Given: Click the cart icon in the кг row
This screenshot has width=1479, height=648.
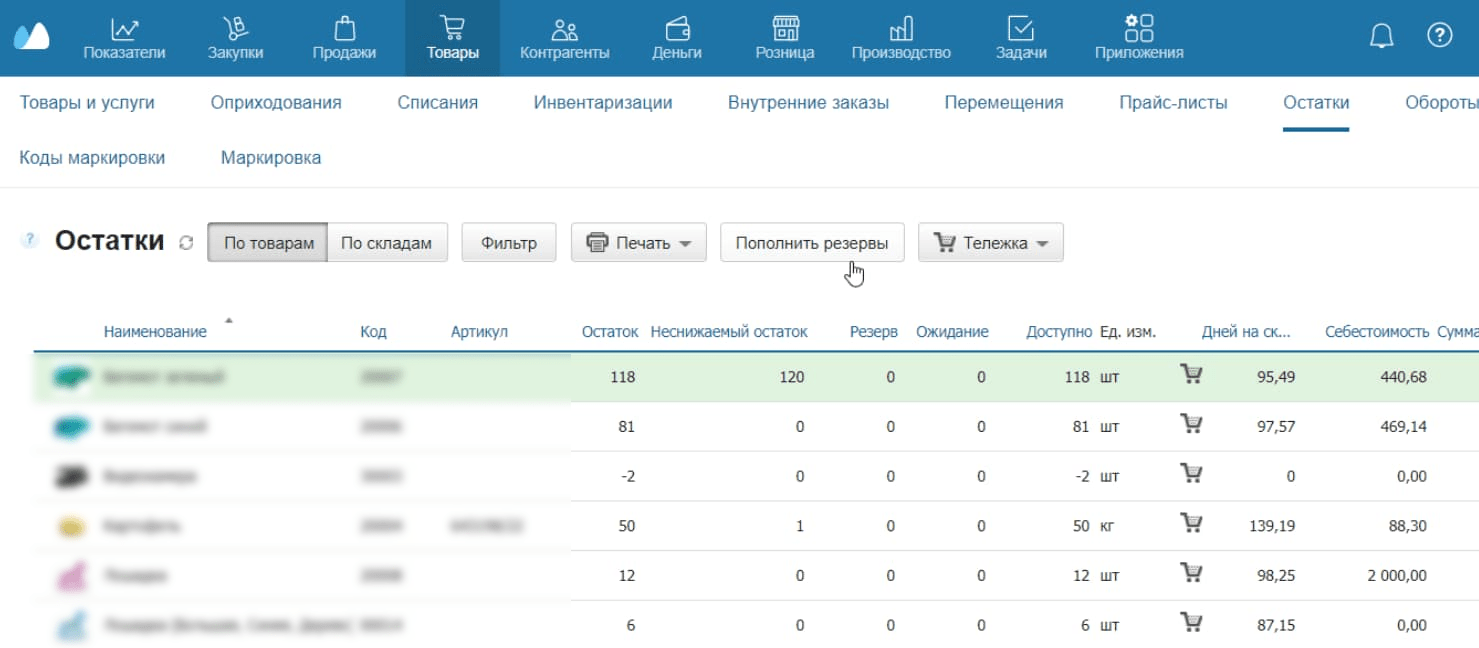Looking at the screenshot, I should pos(1191,523).
